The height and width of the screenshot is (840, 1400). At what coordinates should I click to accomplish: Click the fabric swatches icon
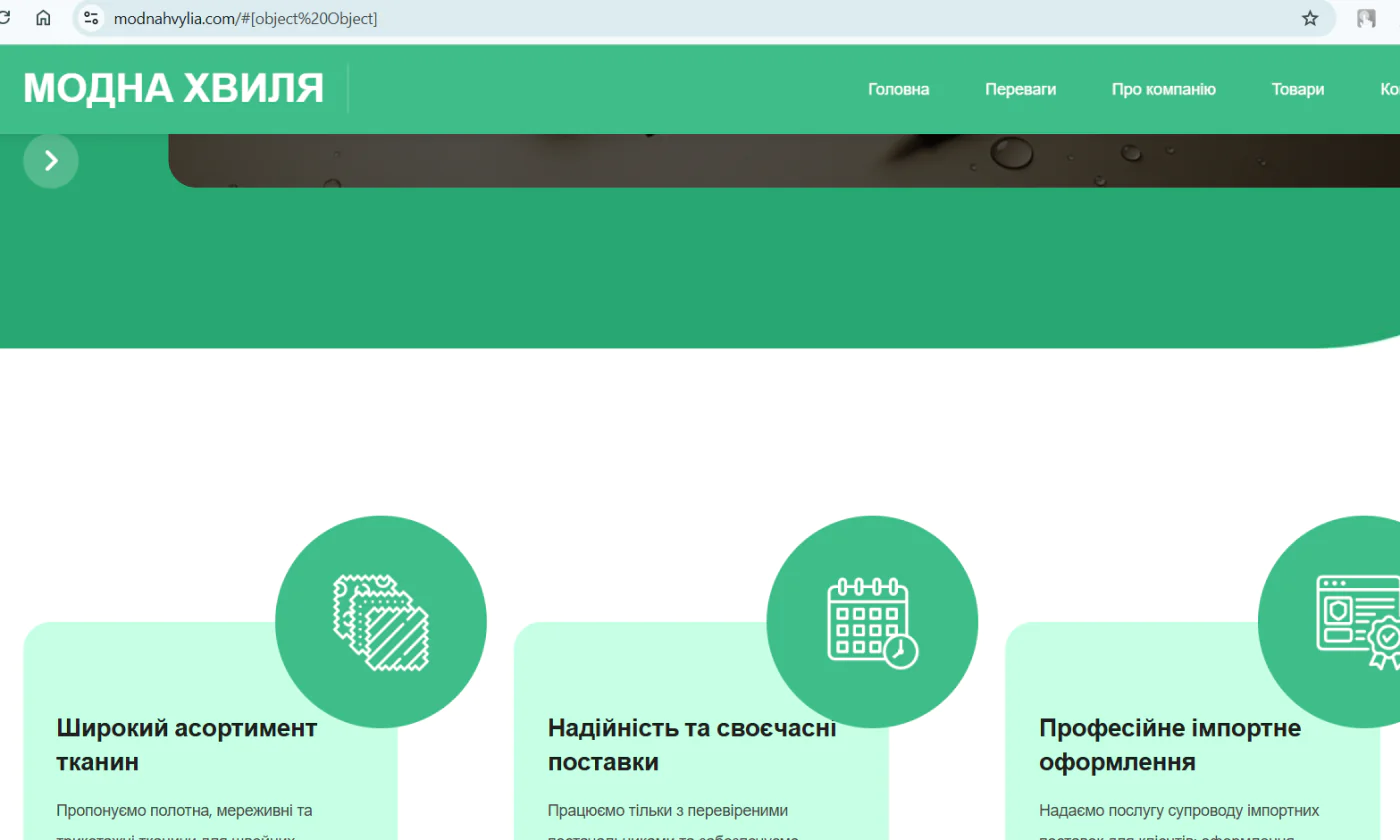381,622
